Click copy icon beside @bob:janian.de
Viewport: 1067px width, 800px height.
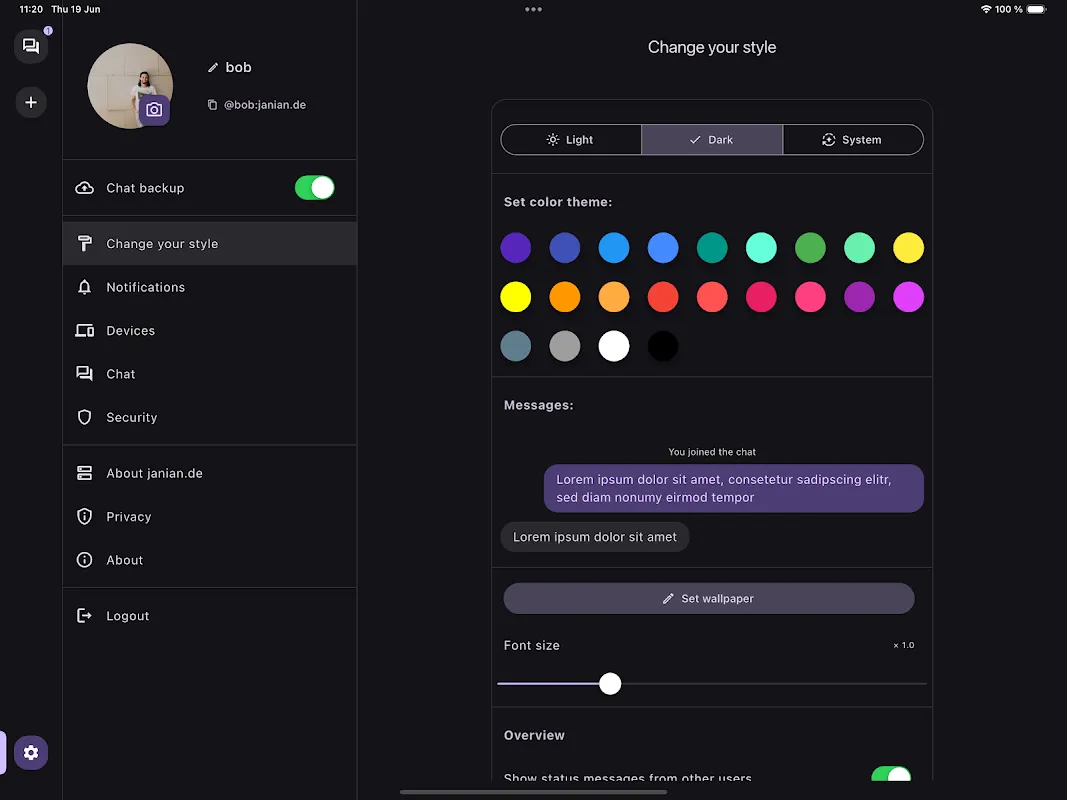coord(212,105)
